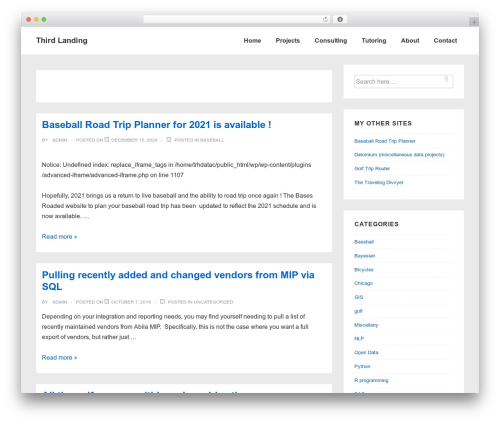The width and height of the screenshot is (500, 423).
Task: Click Read more under the MIP vendors post
Action: coord(59,358)
